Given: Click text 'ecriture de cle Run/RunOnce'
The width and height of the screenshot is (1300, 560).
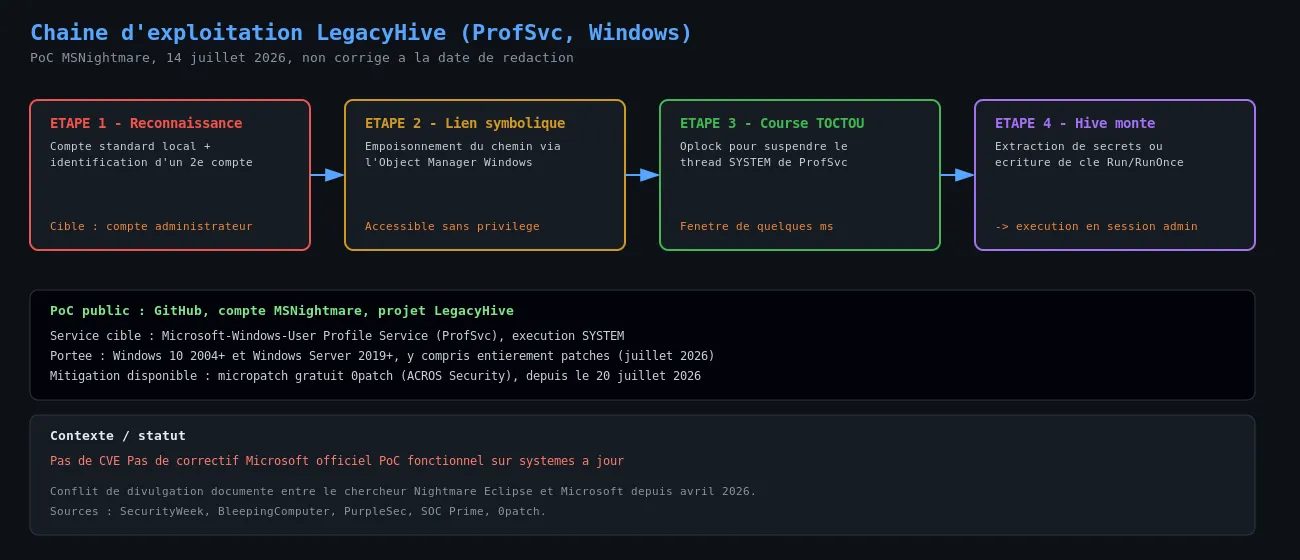Looking at the screenshot, I should [x=1089, y=162].
